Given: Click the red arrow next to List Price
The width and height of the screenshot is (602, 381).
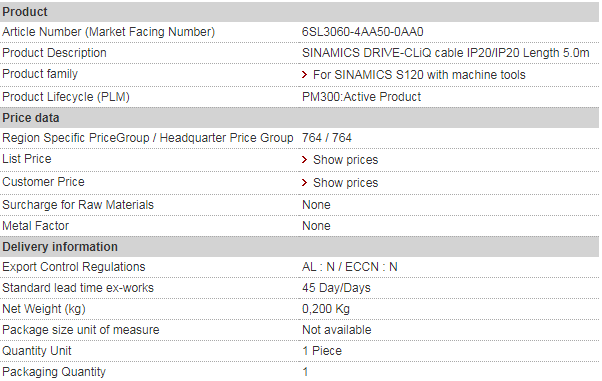Looking at the screenshot, I should pos(304,159).
